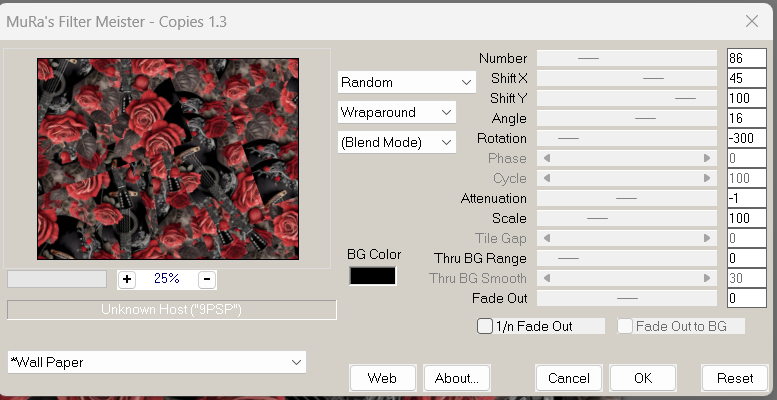Open the Blend Mode dropdown

pyautogui.click(x=396, y=142)
